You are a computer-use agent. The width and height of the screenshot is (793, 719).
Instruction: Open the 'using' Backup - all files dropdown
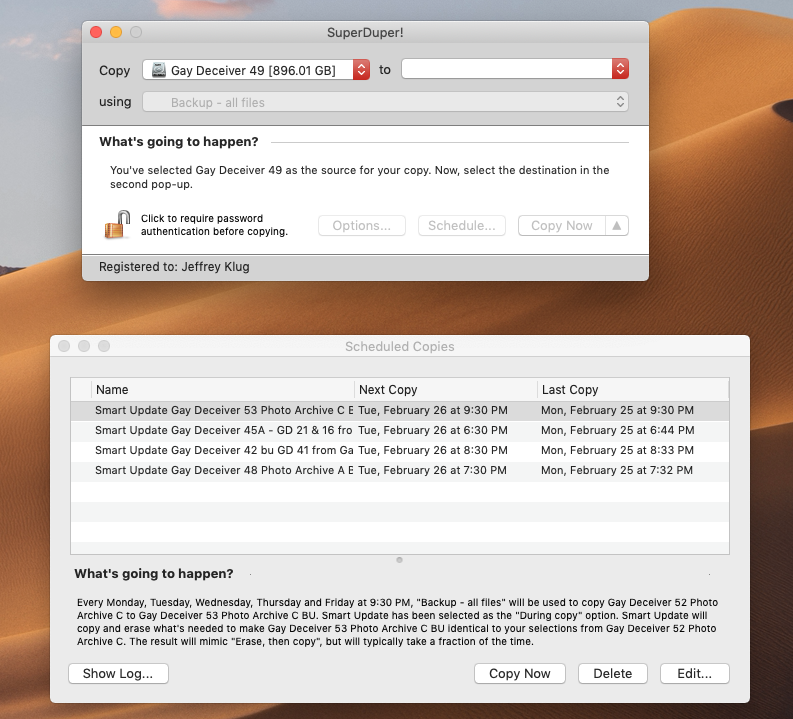click(x=385, y=102)
